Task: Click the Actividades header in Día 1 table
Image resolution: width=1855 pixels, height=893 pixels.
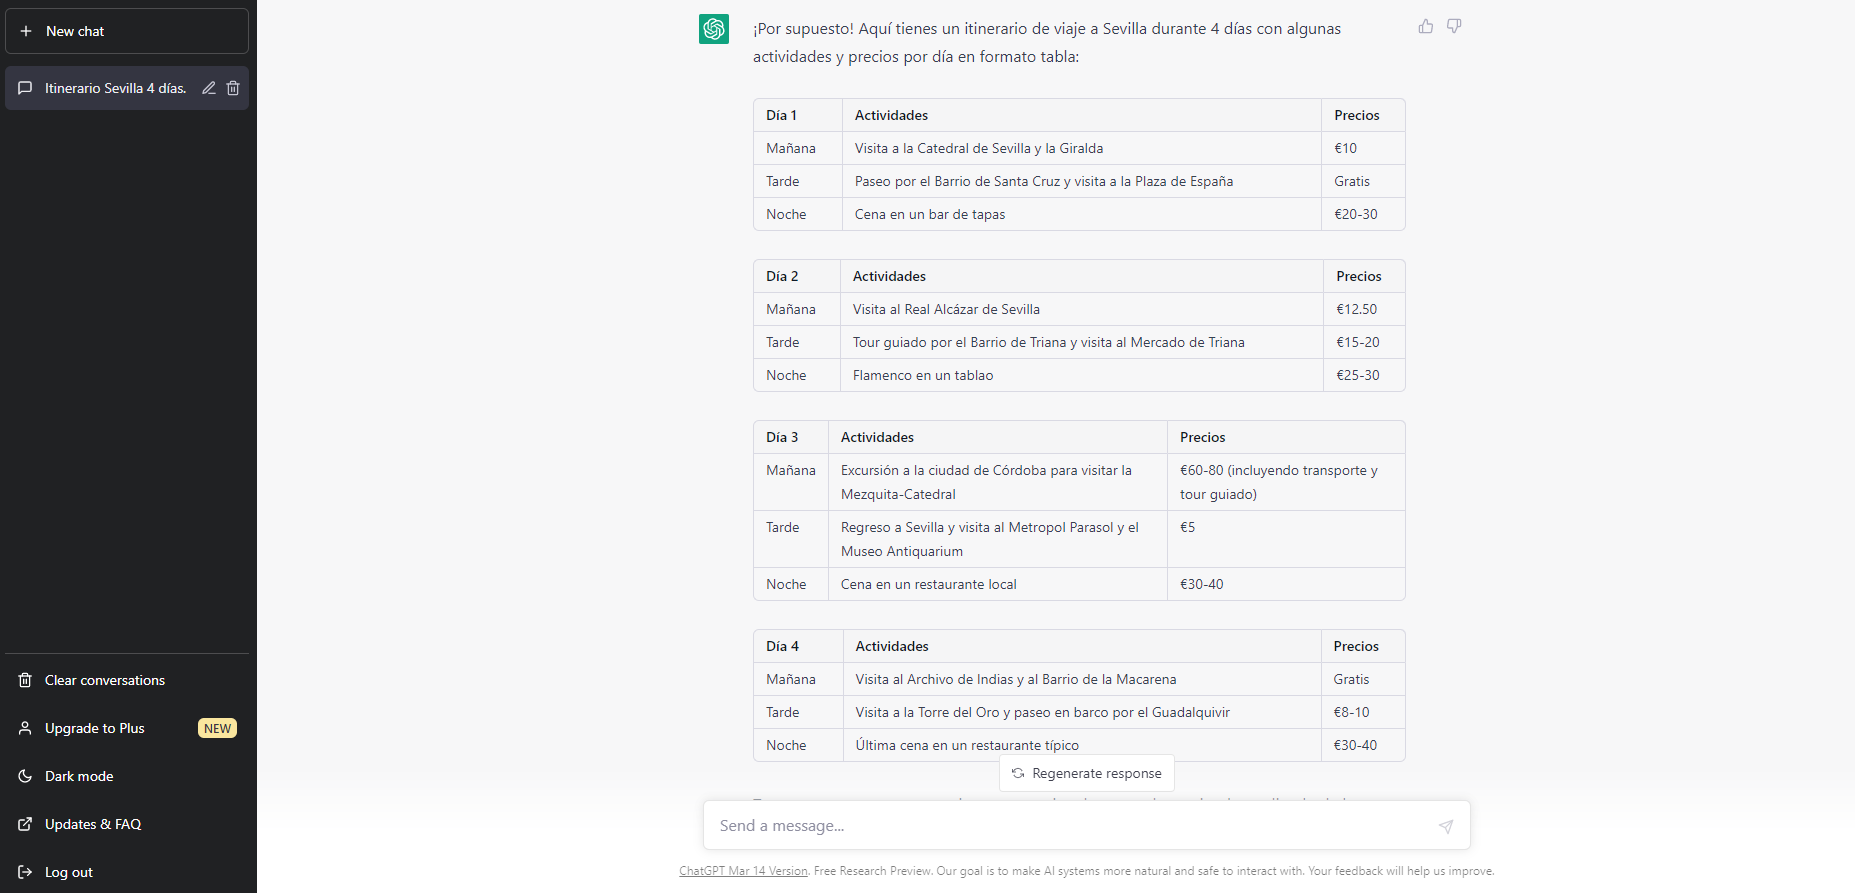Action: pyautogui.click(x=1082, y=115)
